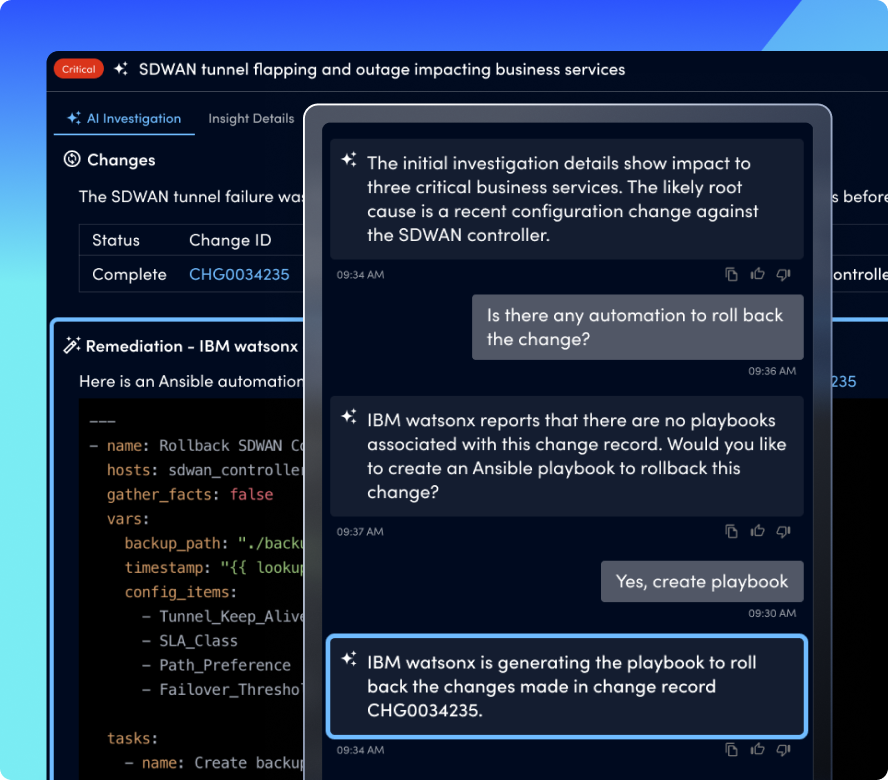Click the Status column header
This screenshot has height=780, width=888.
coord(116,240)
